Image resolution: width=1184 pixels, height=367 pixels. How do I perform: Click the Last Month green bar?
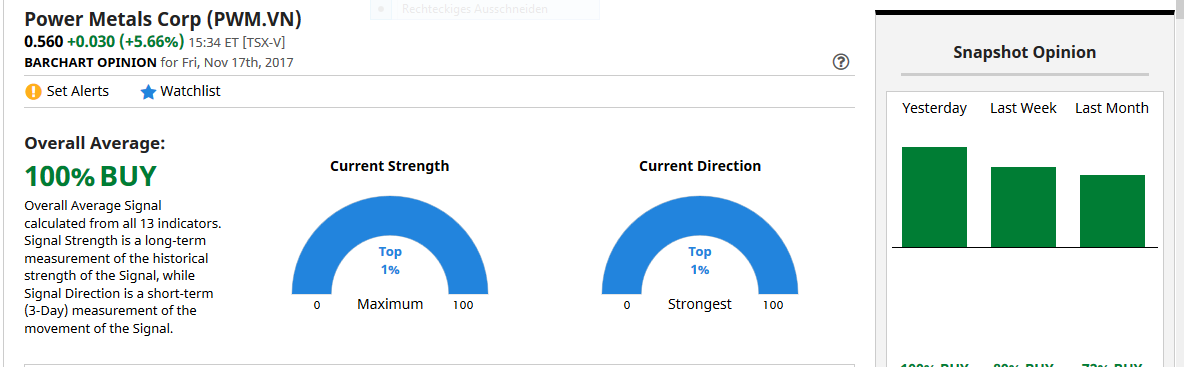point(1112,211)
